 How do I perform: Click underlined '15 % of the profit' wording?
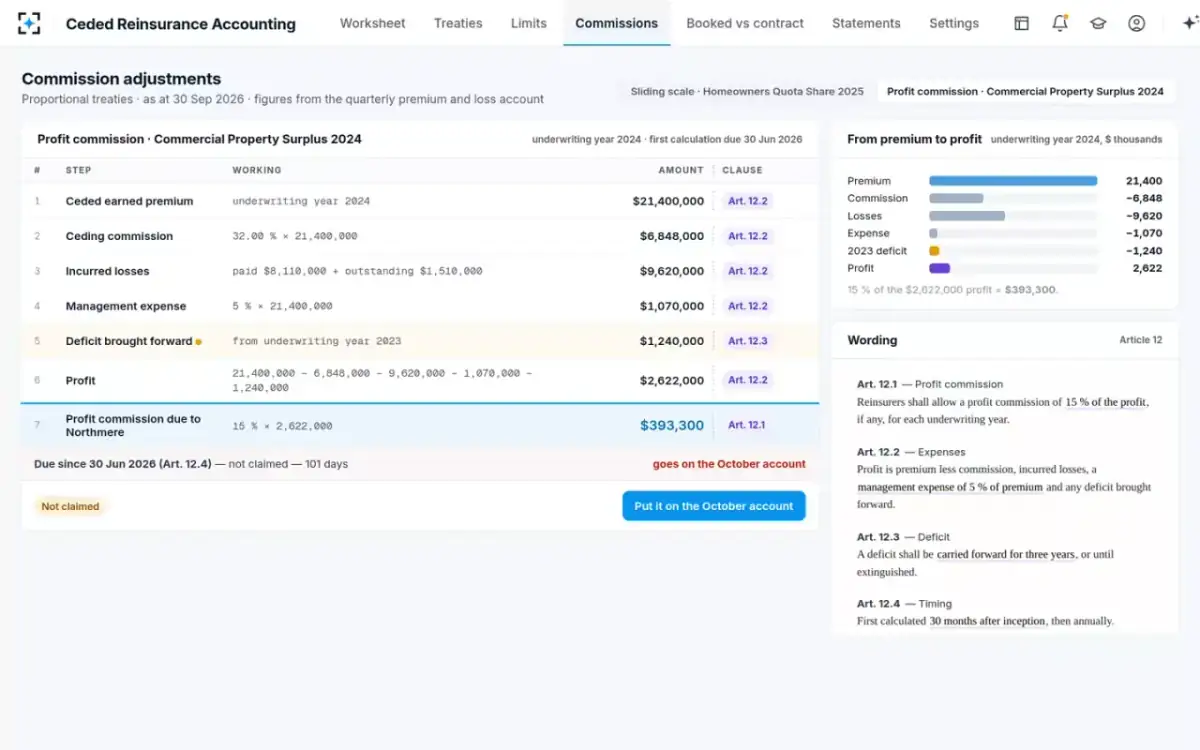(1106, 402)
